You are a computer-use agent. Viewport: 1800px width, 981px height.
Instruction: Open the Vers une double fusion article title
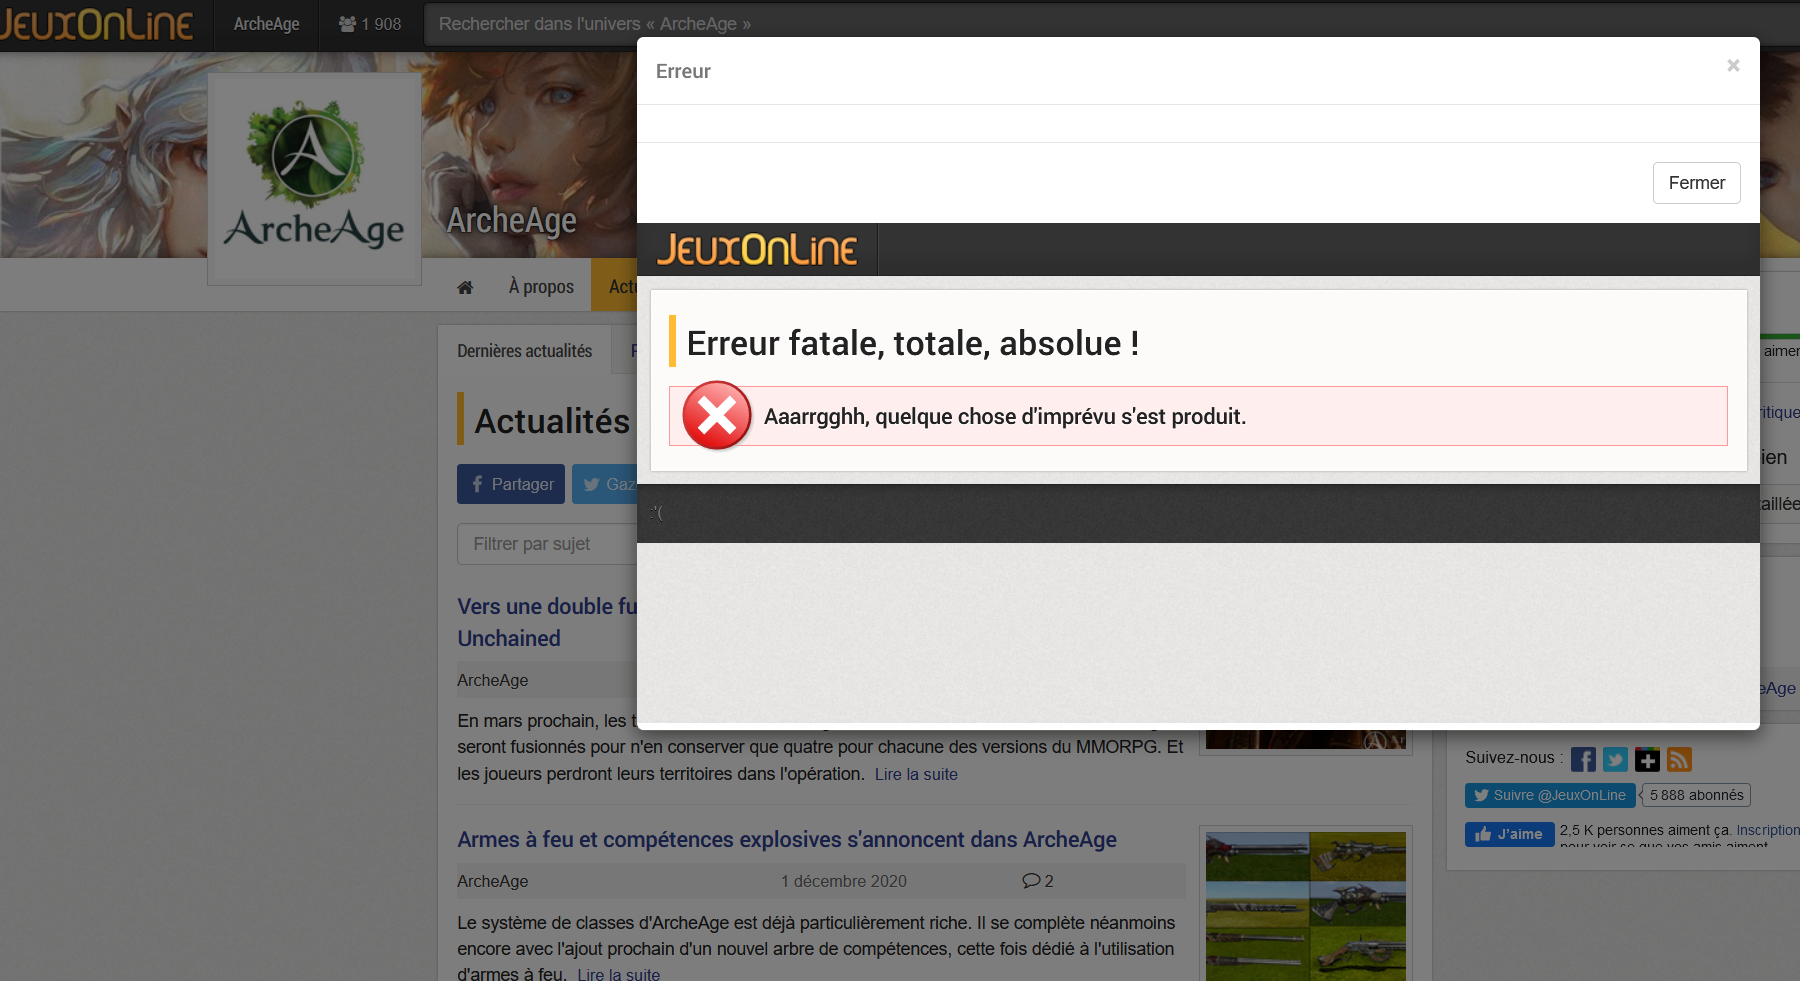(x=547, y=622)
